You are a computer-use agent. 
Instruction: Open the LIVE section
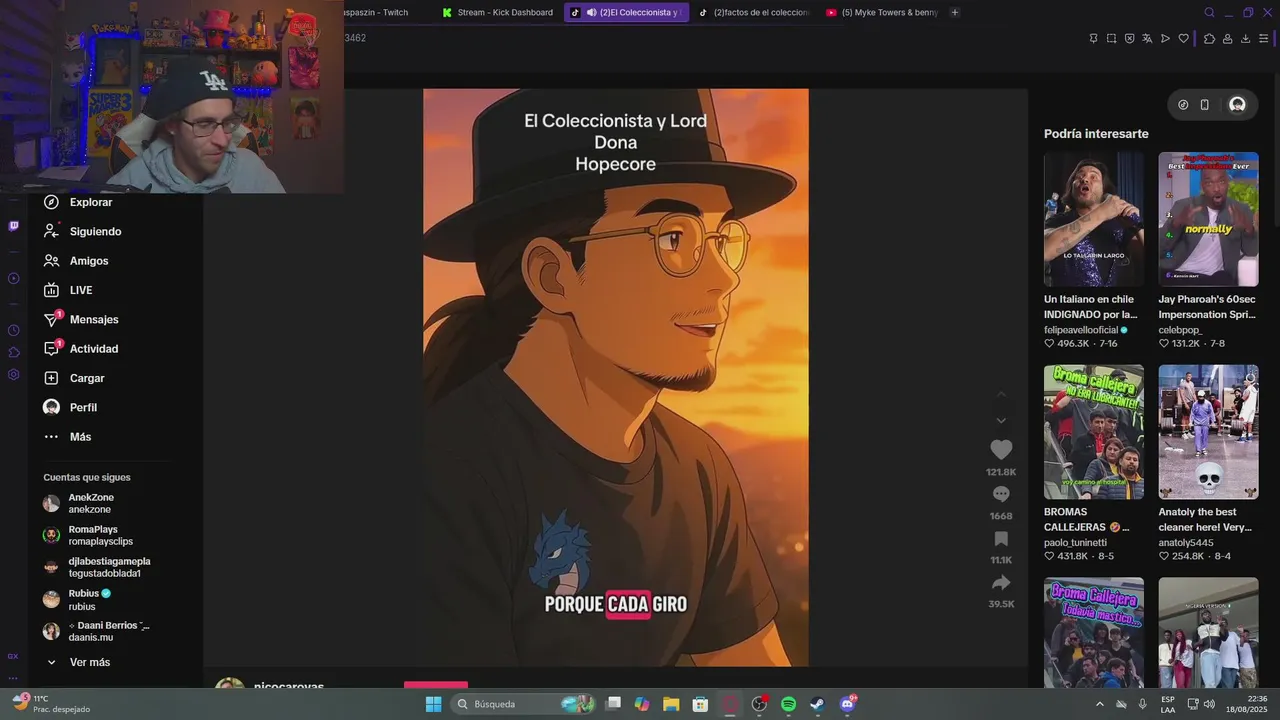68,290
